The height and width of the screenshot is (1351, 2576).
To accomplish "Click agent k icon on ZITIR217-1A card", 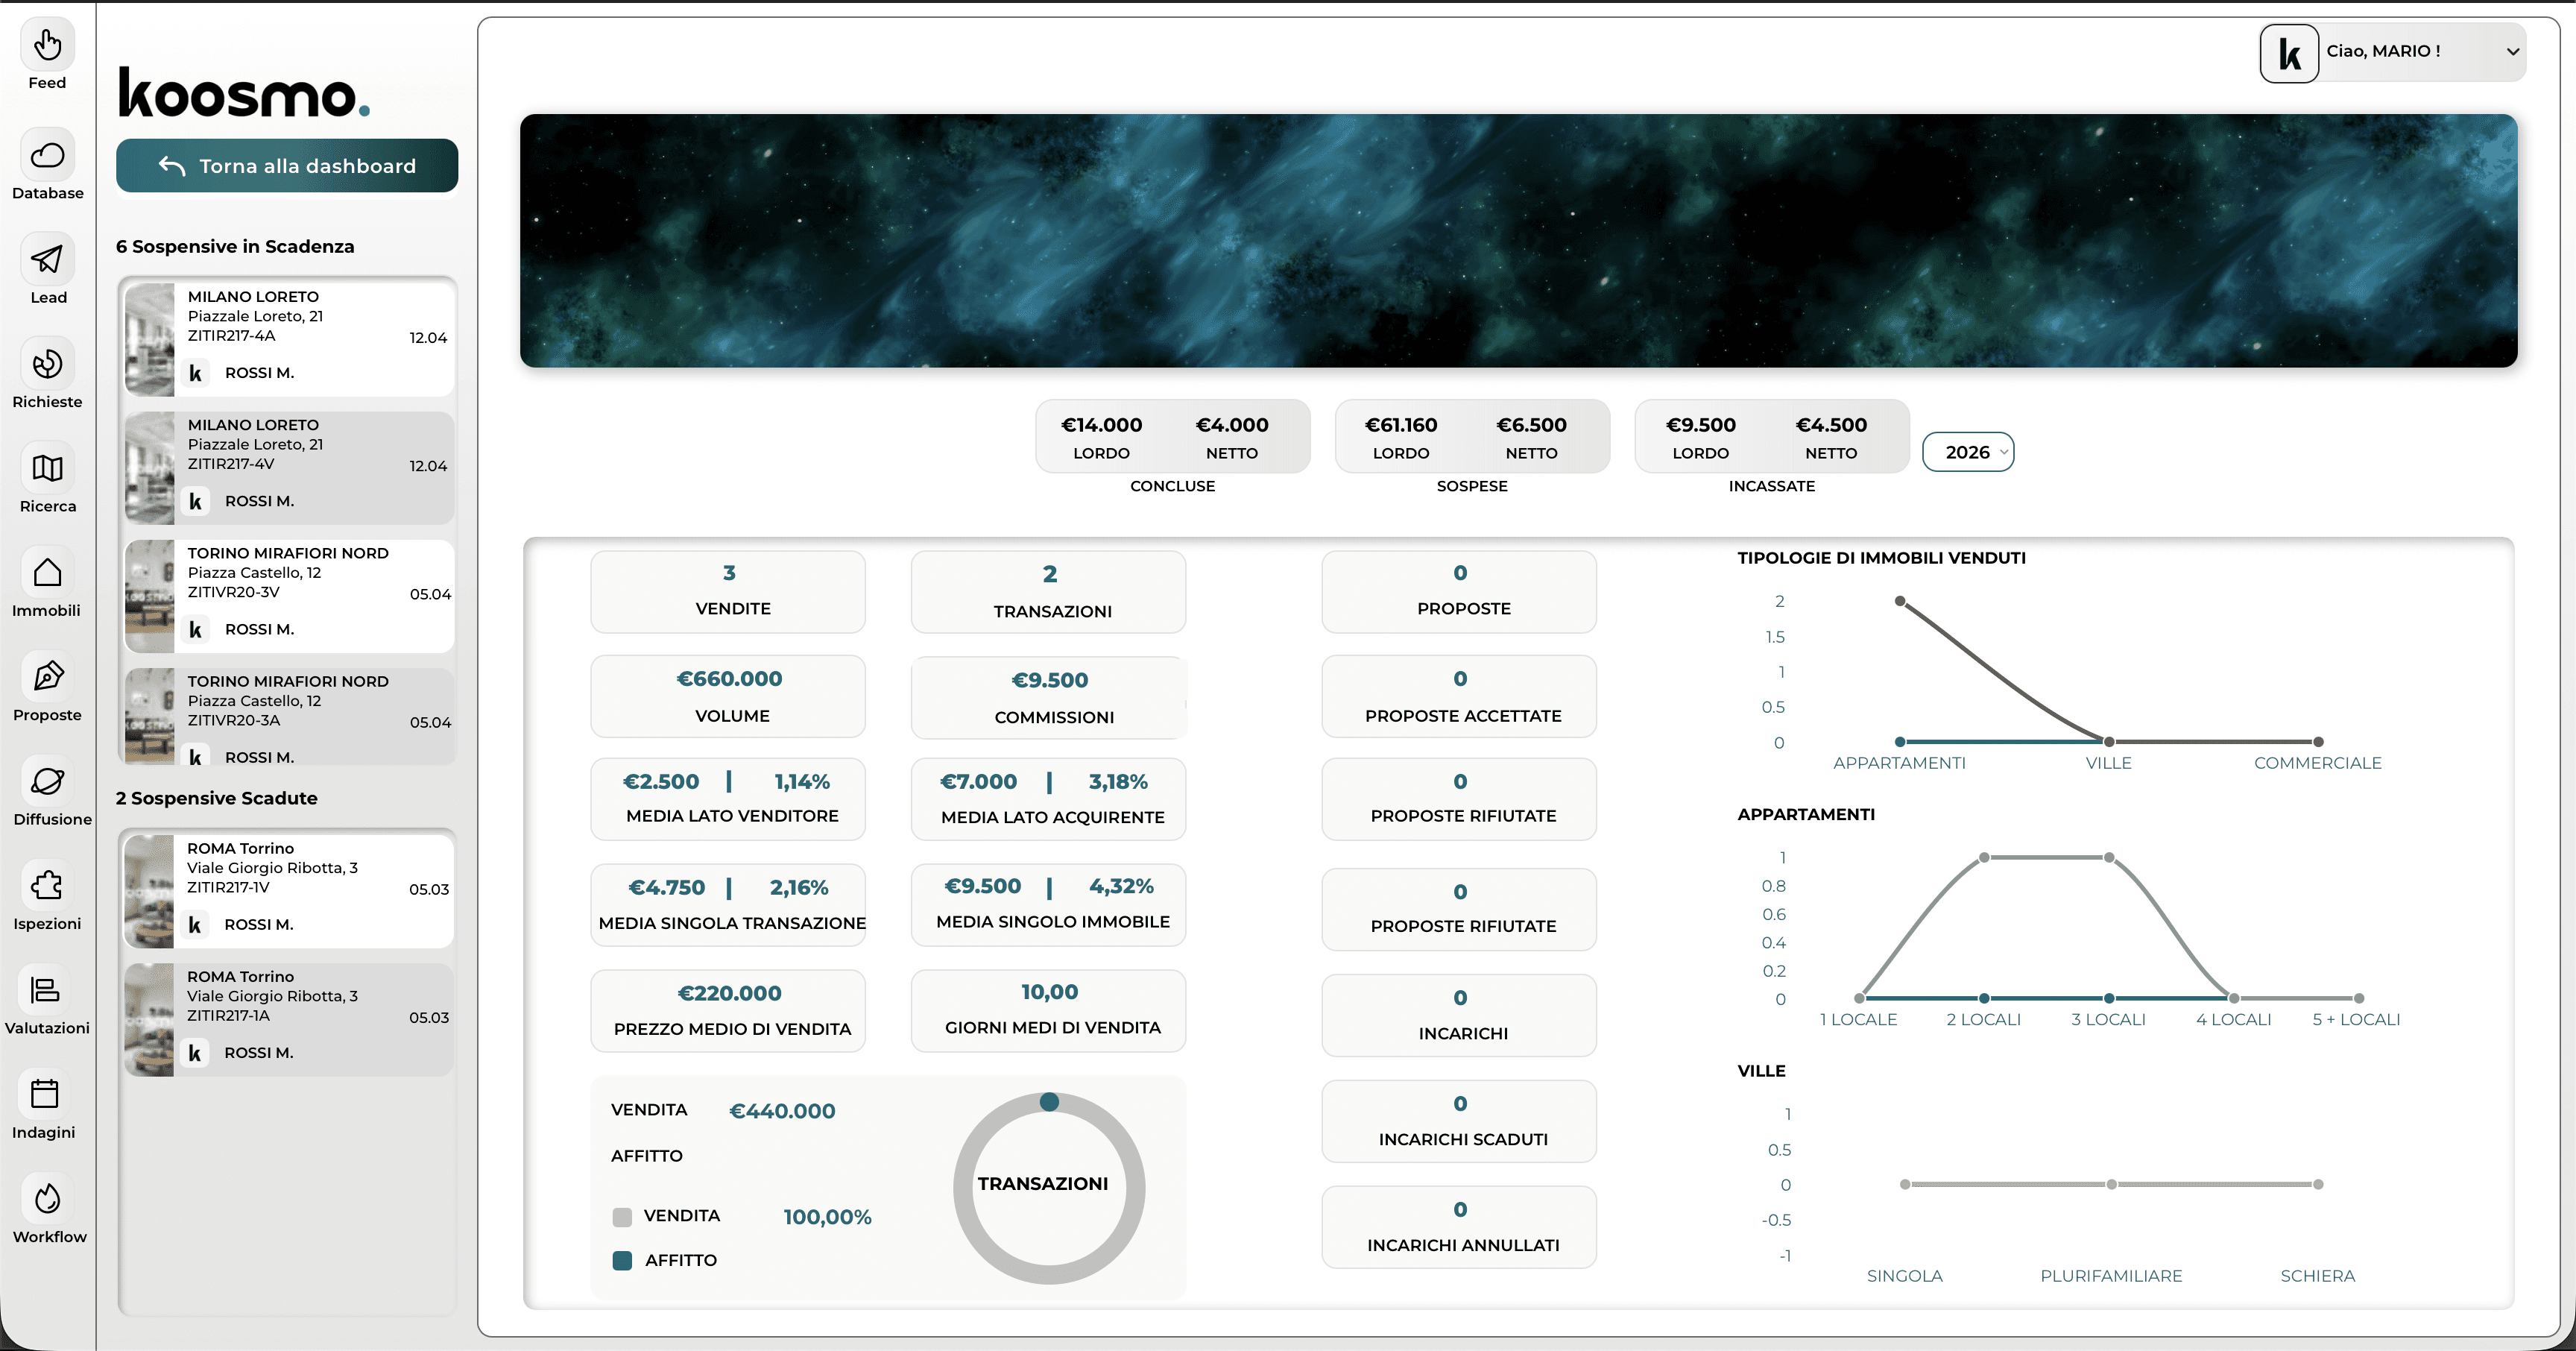I will 195,1053.
